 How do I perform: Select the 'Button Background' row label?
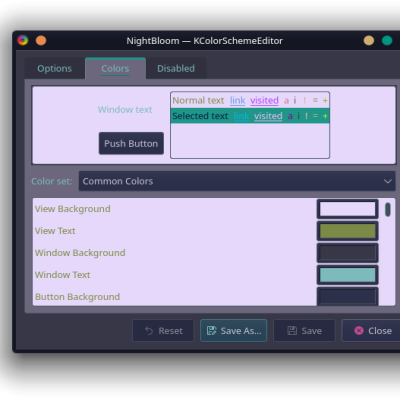coord(78,297)
